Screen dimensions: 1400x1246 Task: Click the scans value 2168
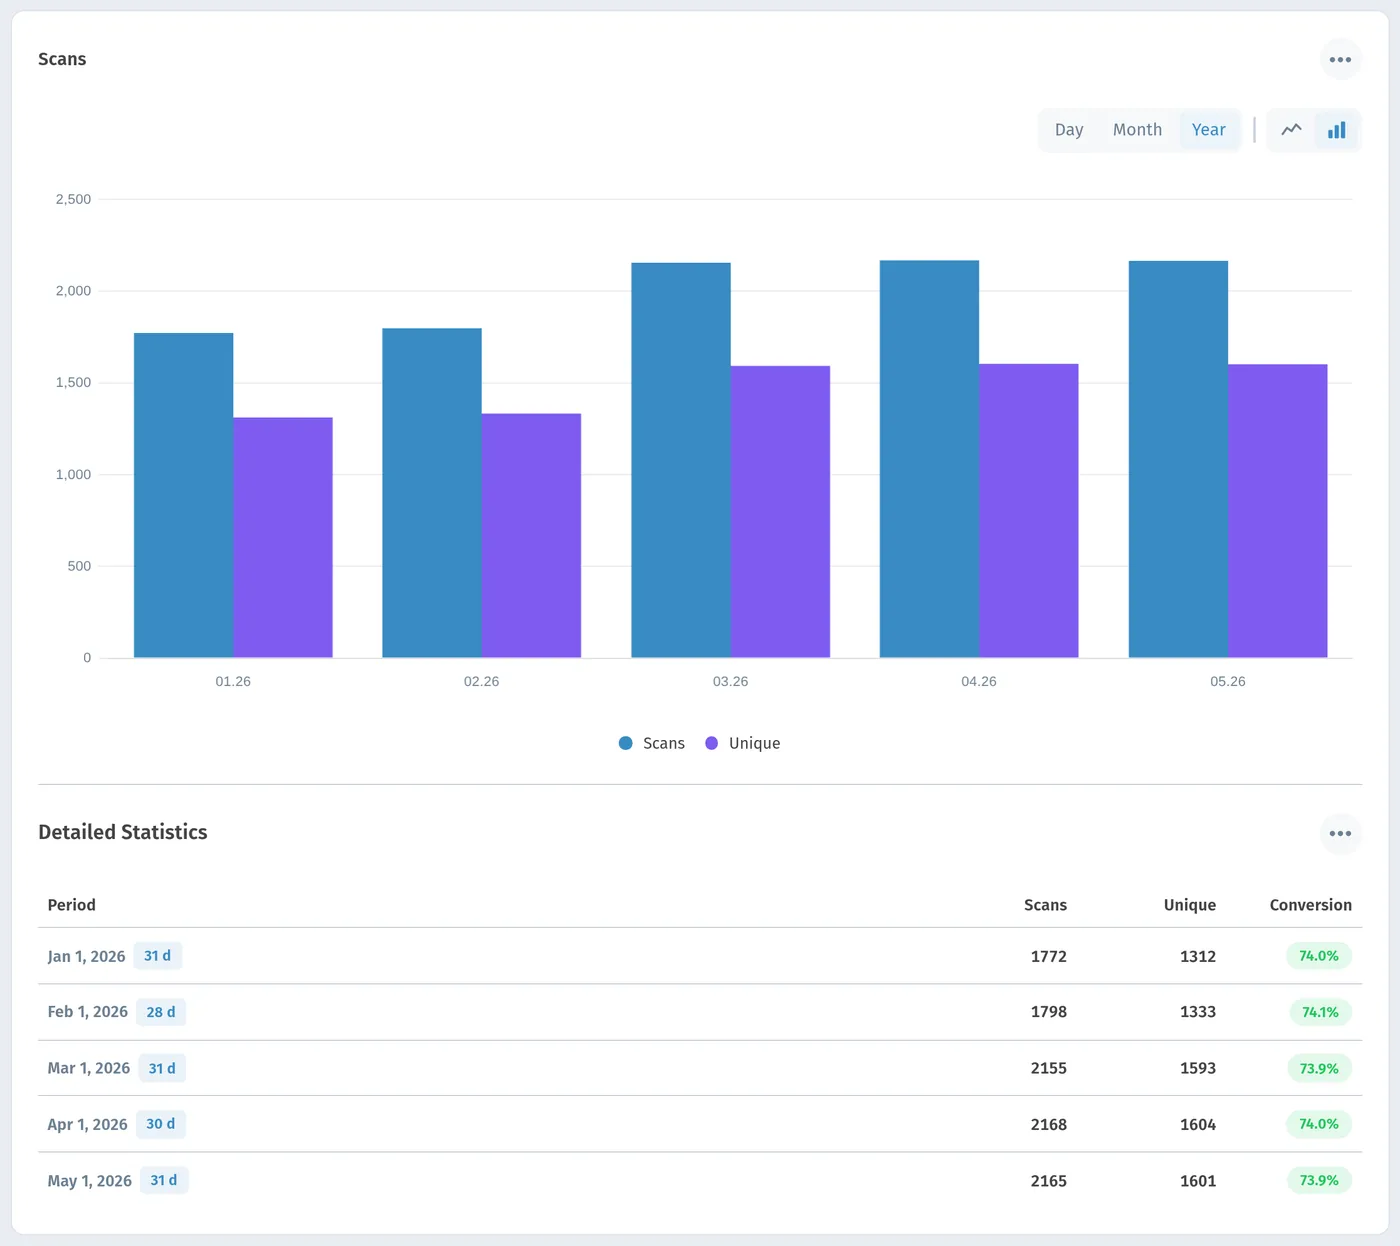(1049, 1124)
